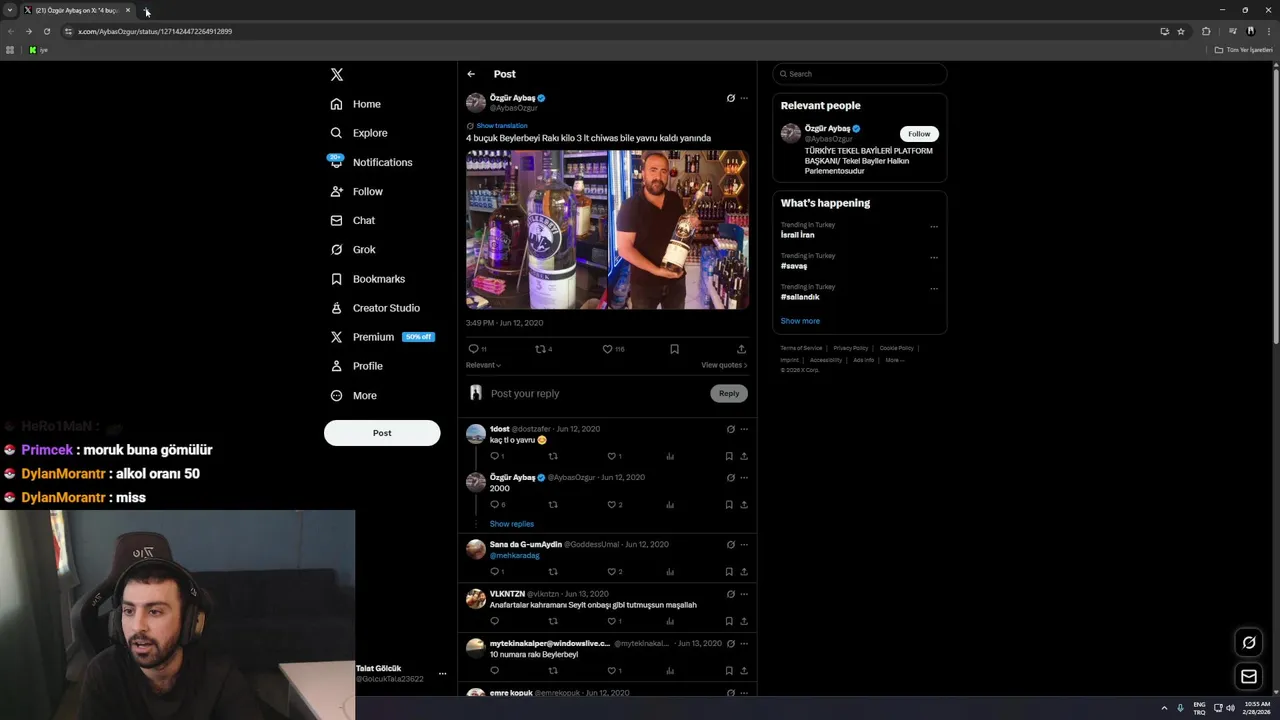This screenshot has width=1280, height=720.
Task: Open Chat in sidebar
Action: click(352, 220)
